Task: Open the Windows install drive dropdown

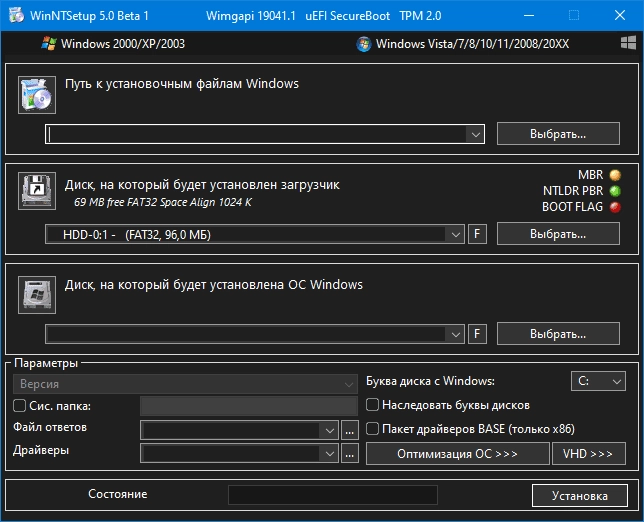Action: [455, 334]
